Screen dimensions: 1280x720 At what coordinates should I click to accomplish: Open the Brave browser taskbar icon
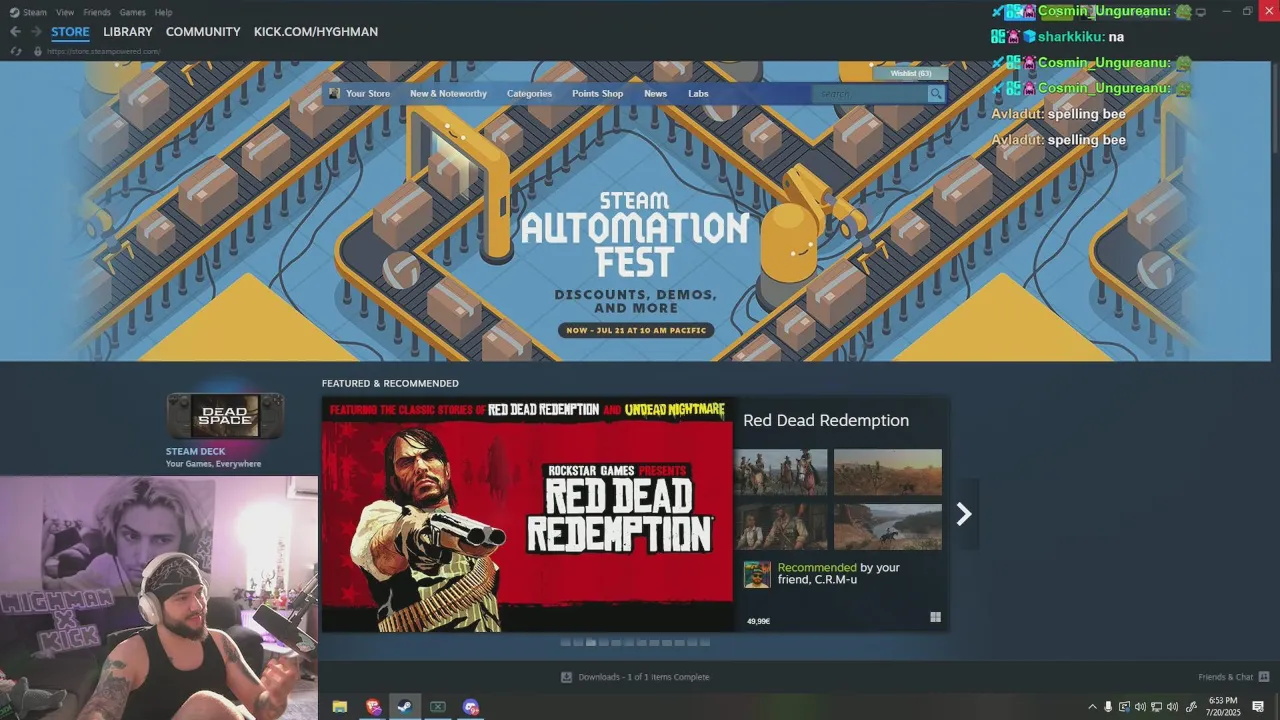[373, 707]
